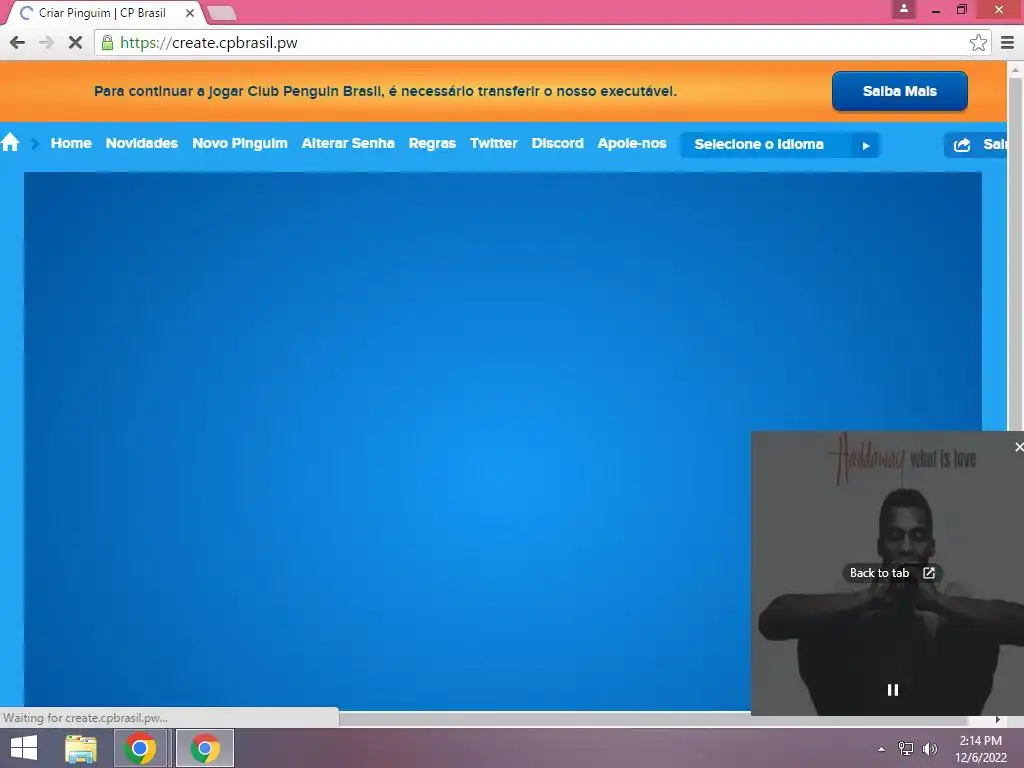1024x768 pixels.
Task: Click the browser forward arrow
Action: tap(46, 43)
